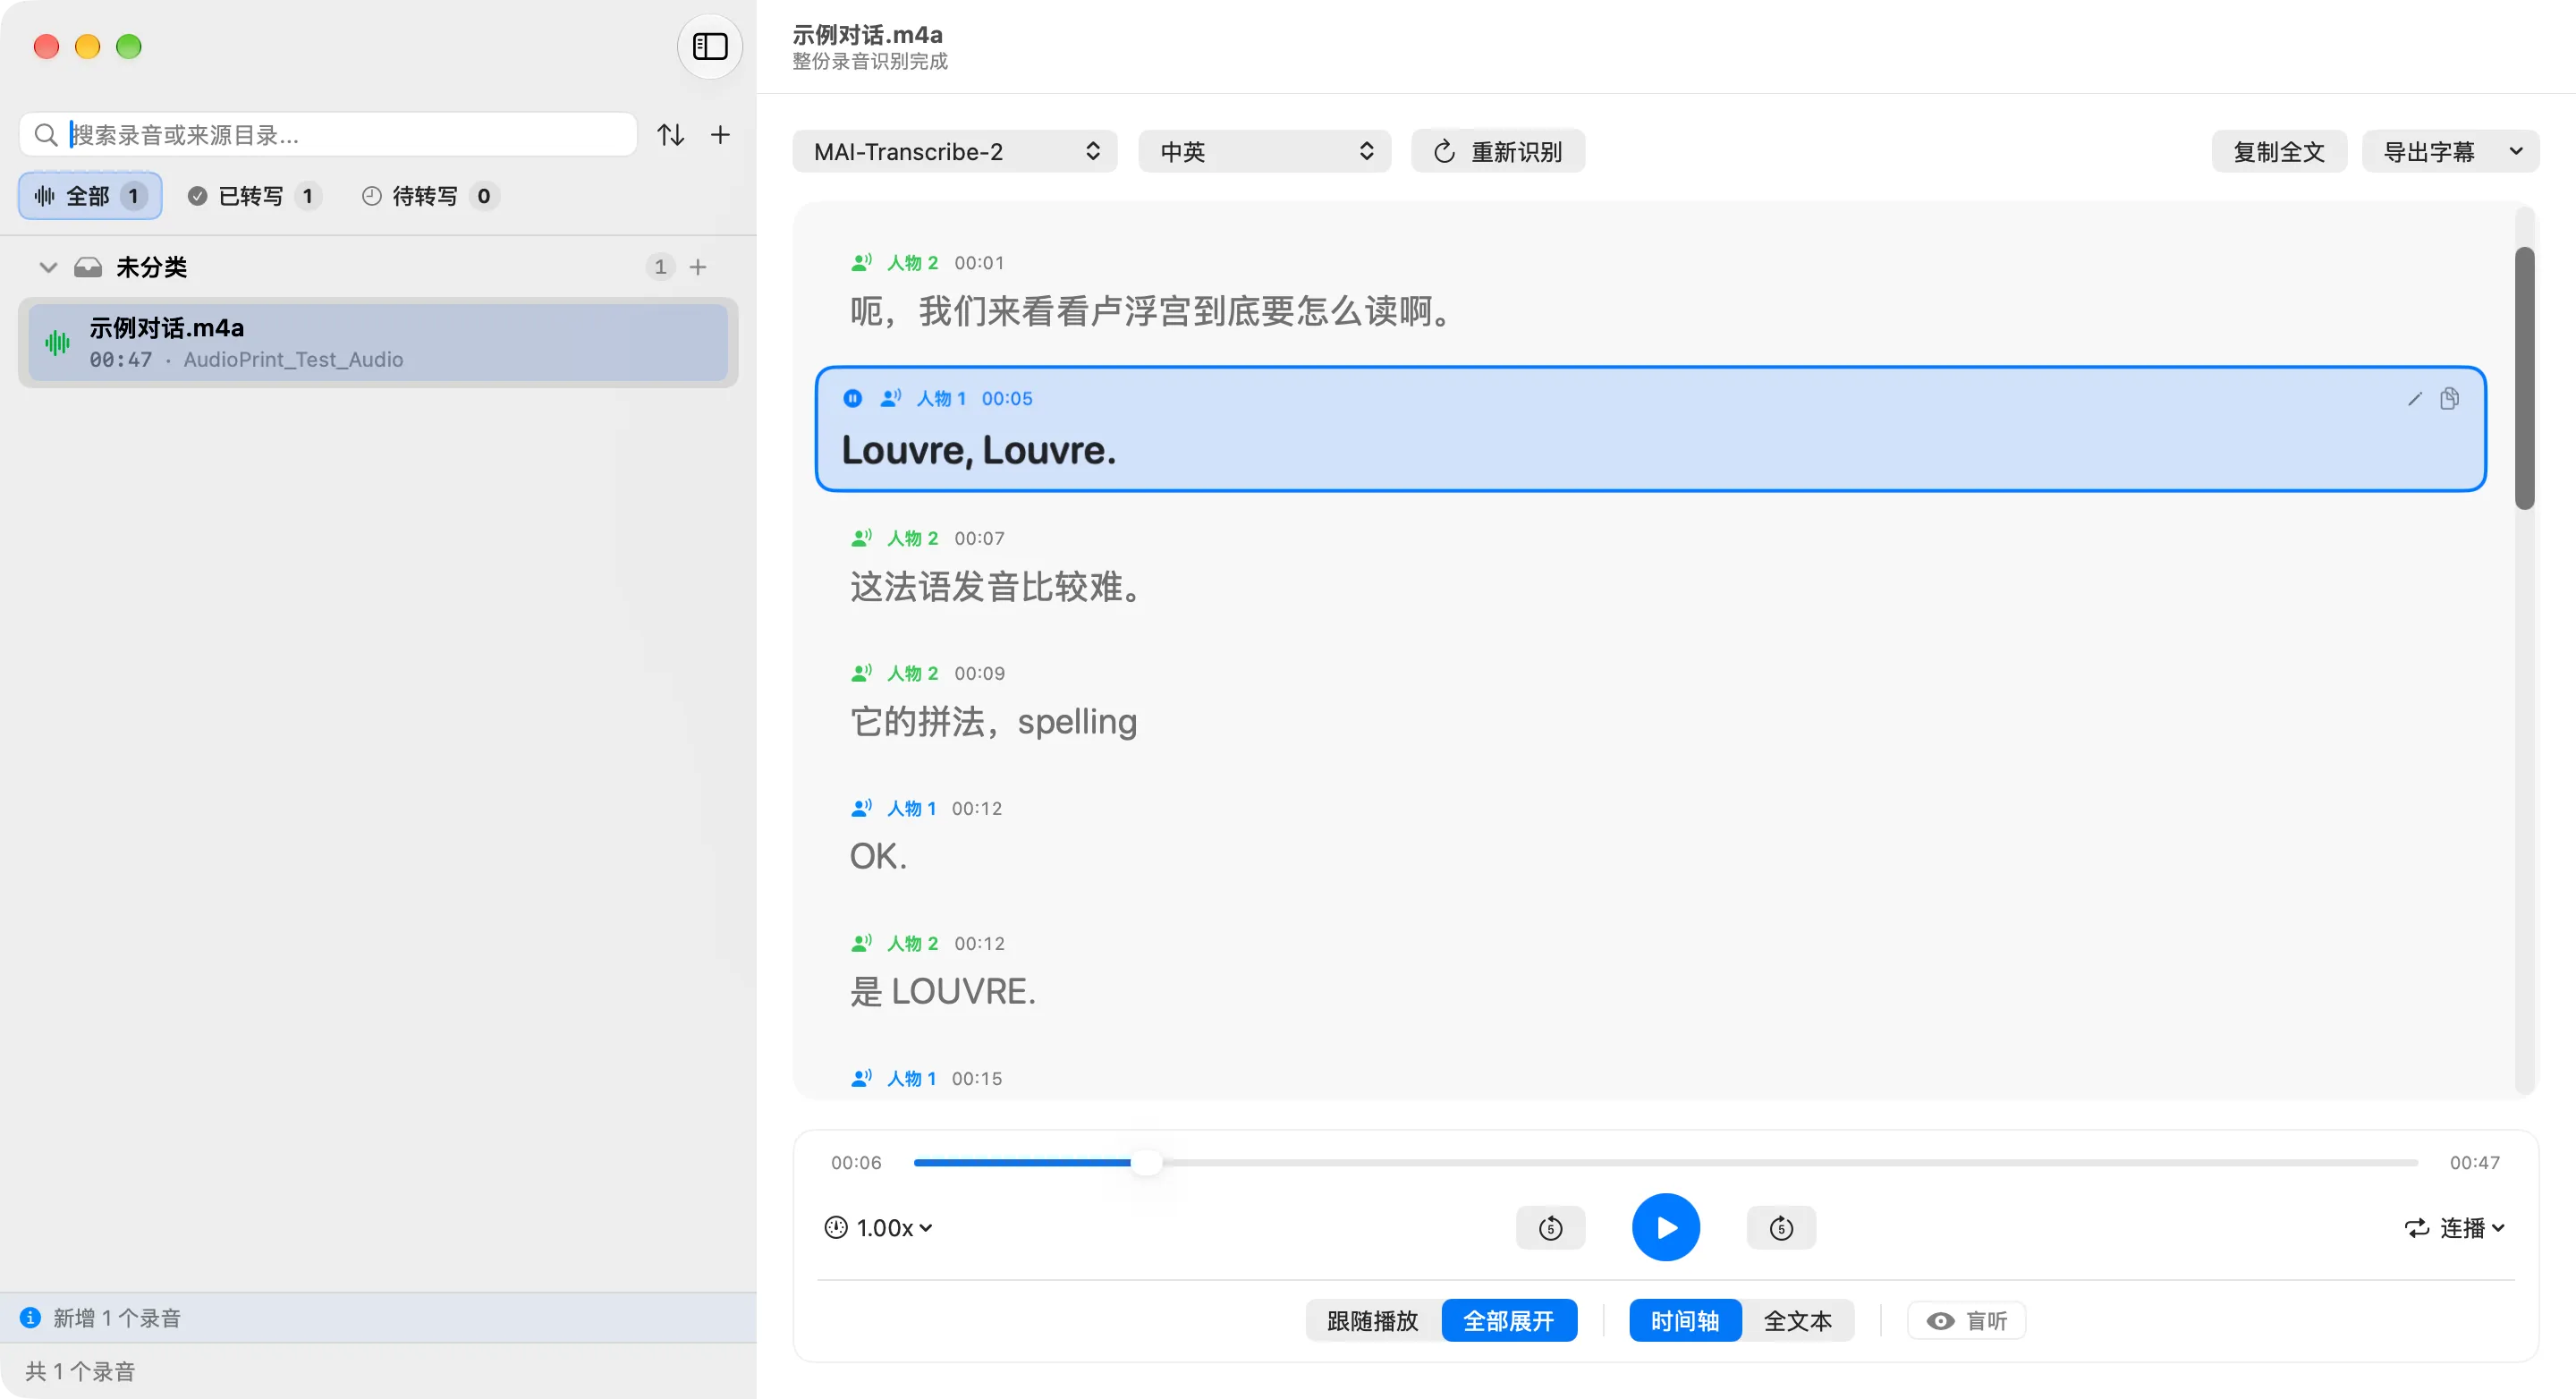Click the blue play button

tap(1665, 1227)
